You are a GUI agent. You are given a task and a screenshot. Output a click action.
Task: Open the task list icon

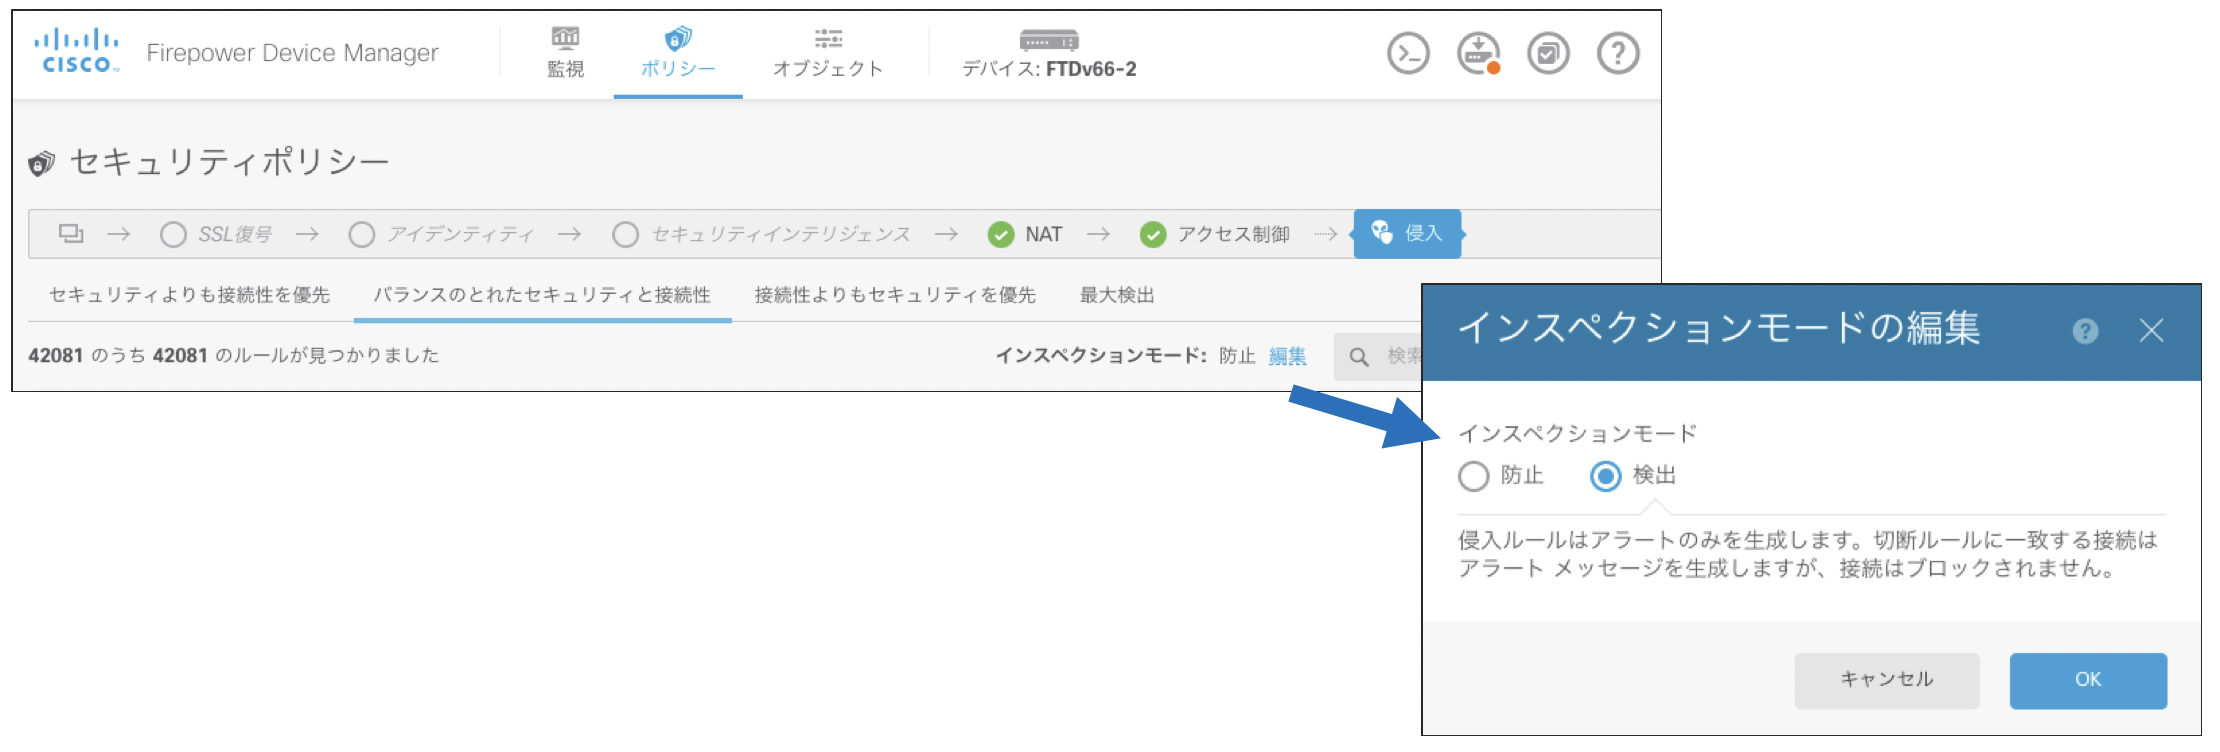[1548, 53]
